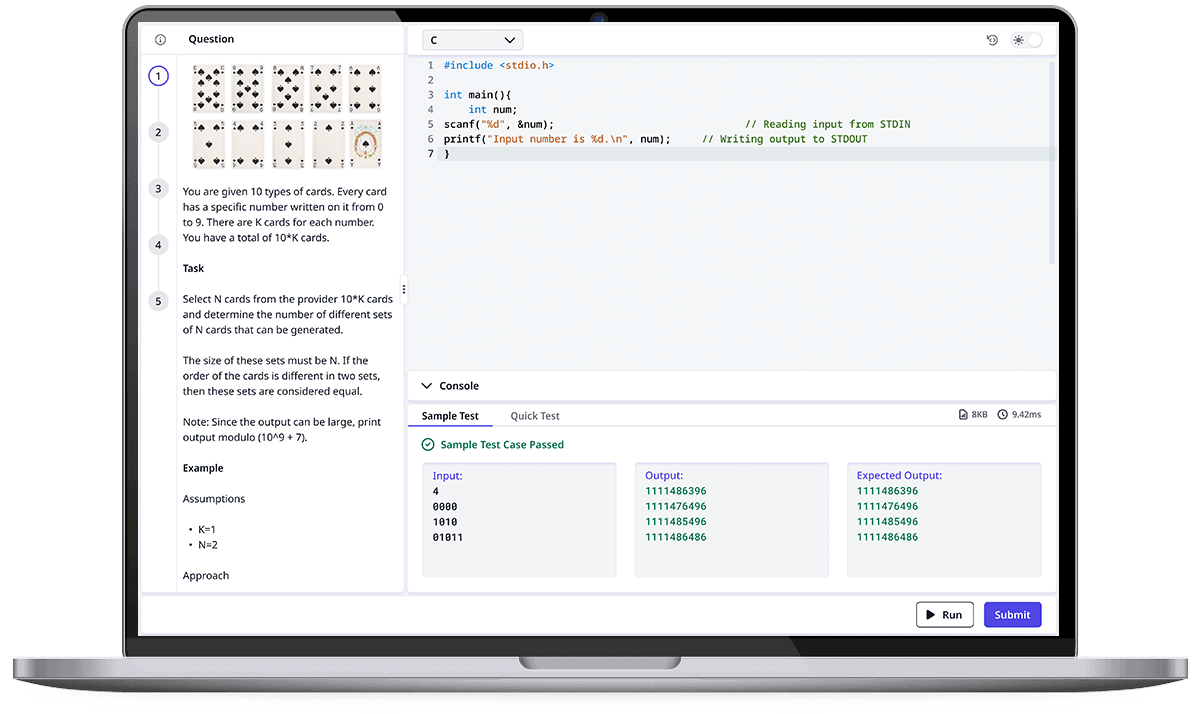The image size is (1200, 714).
Task: Select question number 5 in the sidebar
Action: [x=158, y=300]
